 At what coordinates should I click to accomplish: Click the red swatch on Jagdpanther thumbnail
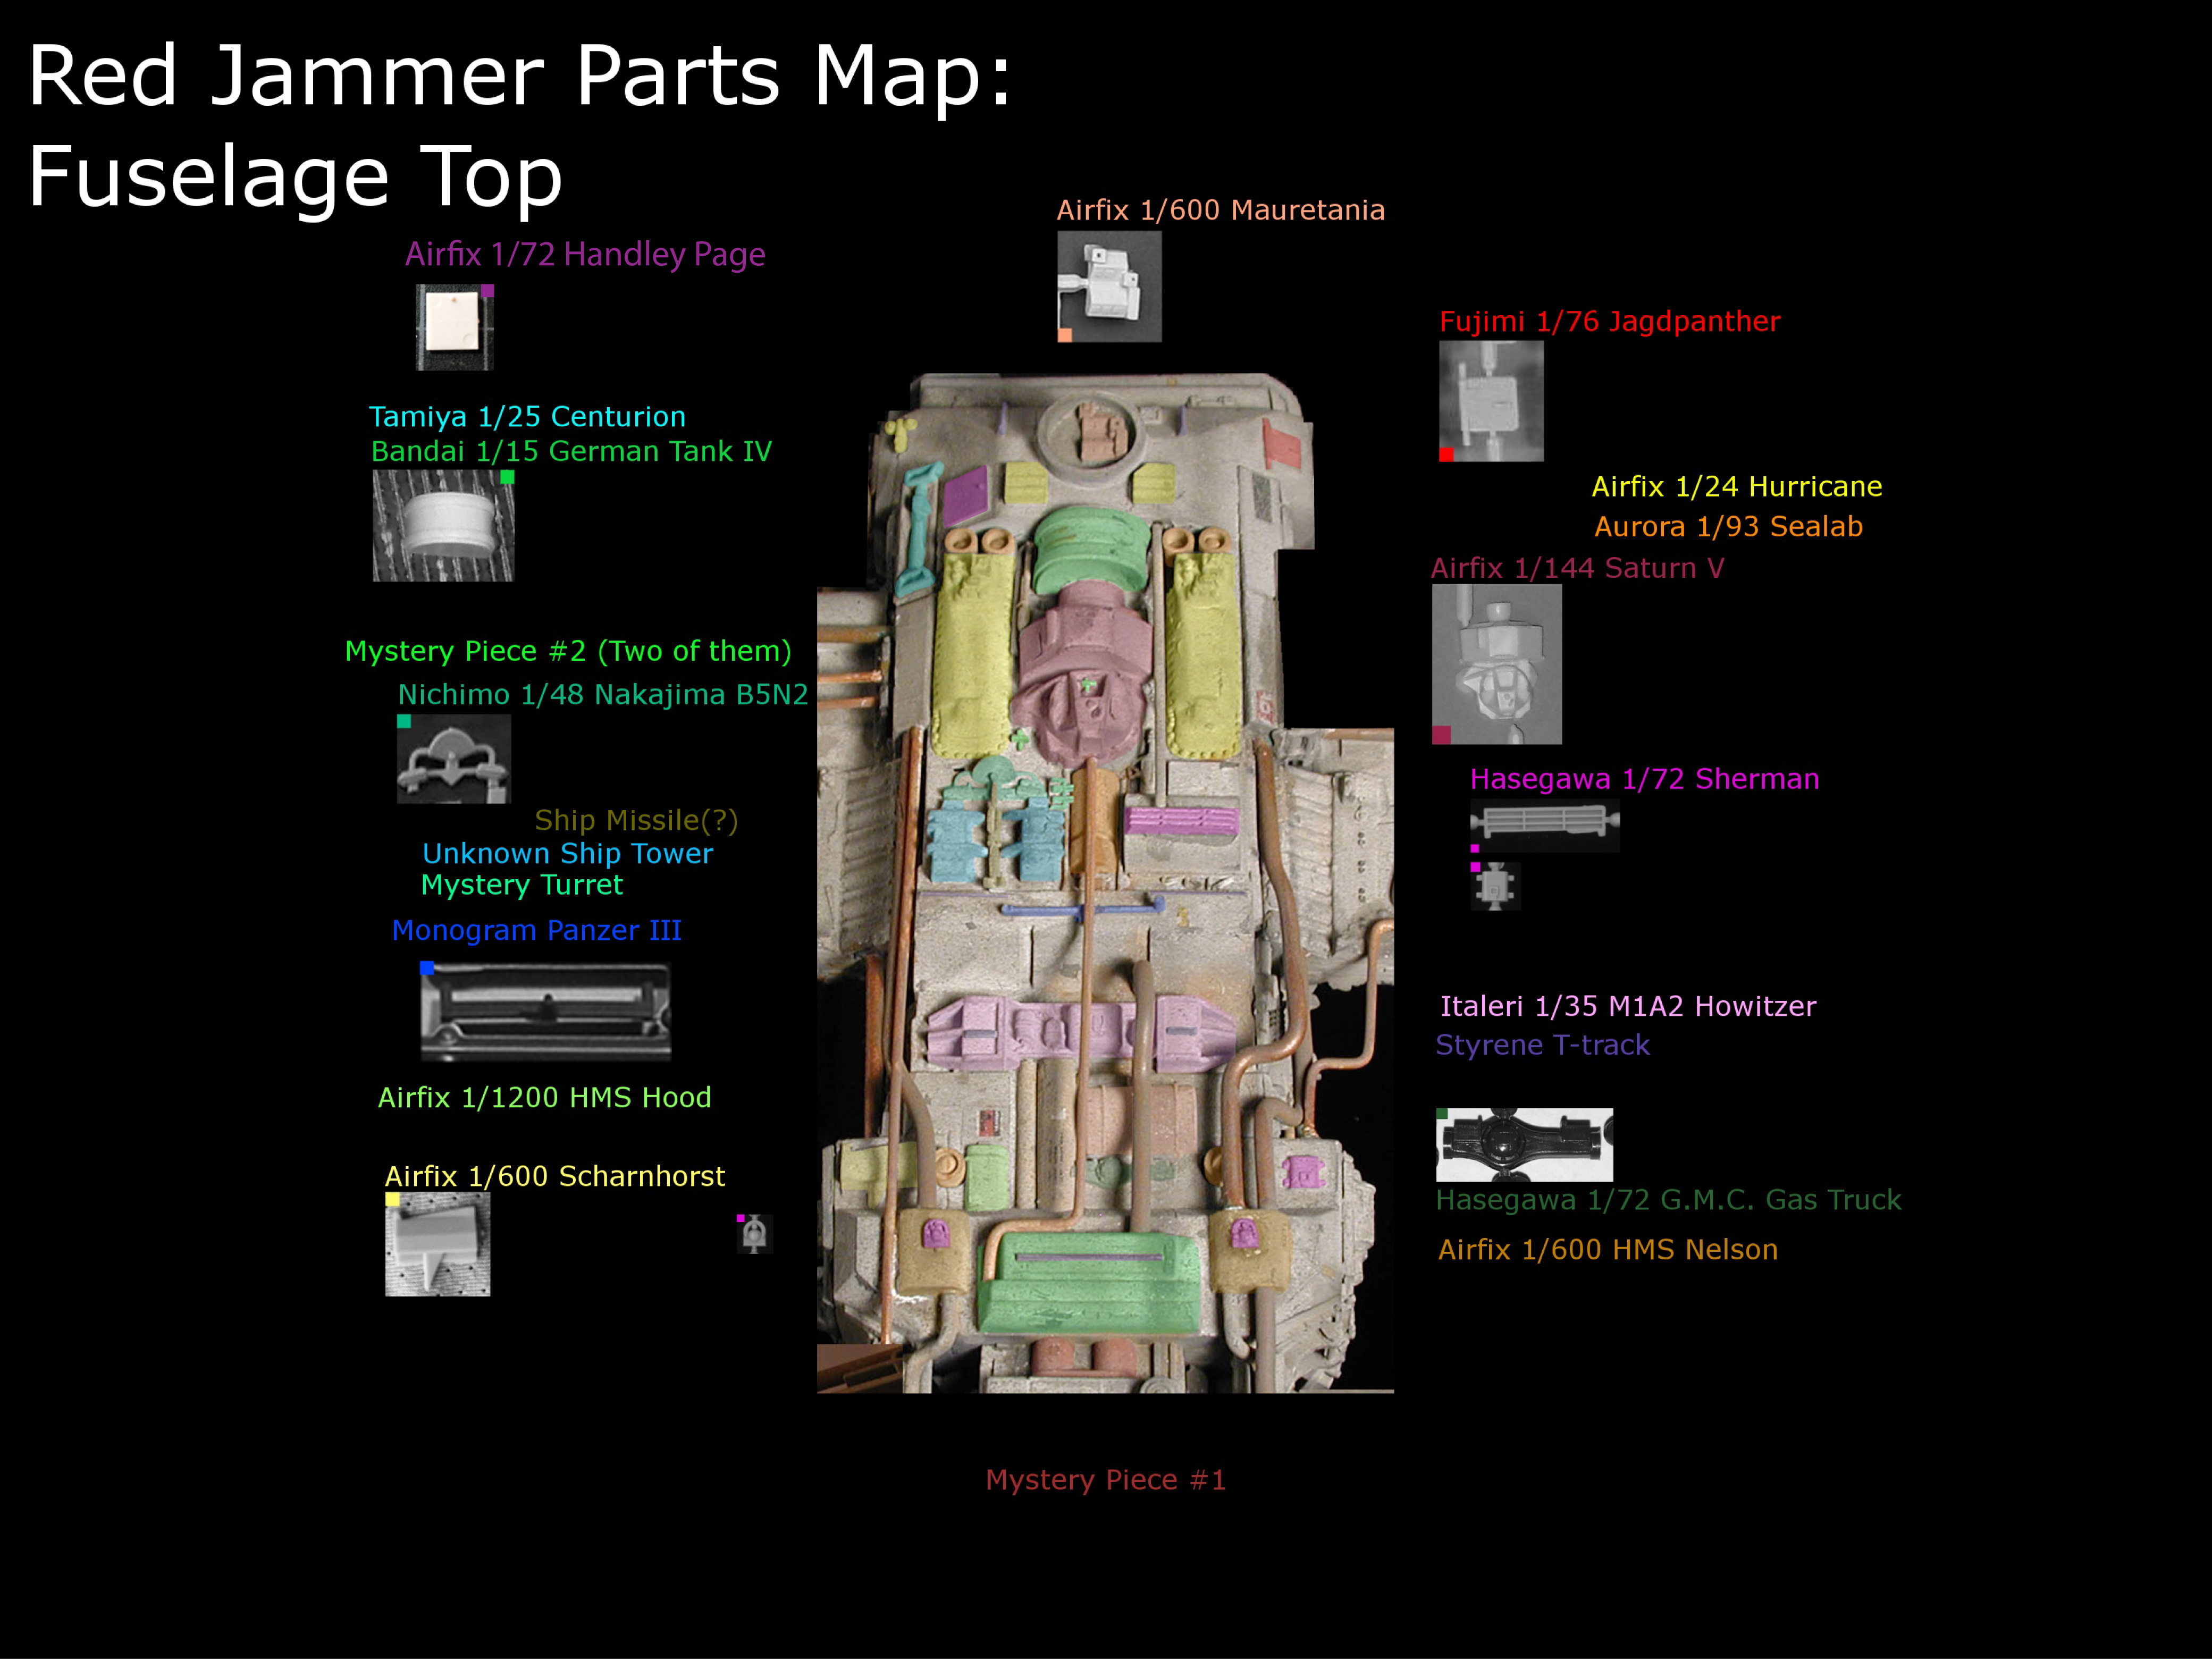pyautogui.click(x=1446, y=454)
